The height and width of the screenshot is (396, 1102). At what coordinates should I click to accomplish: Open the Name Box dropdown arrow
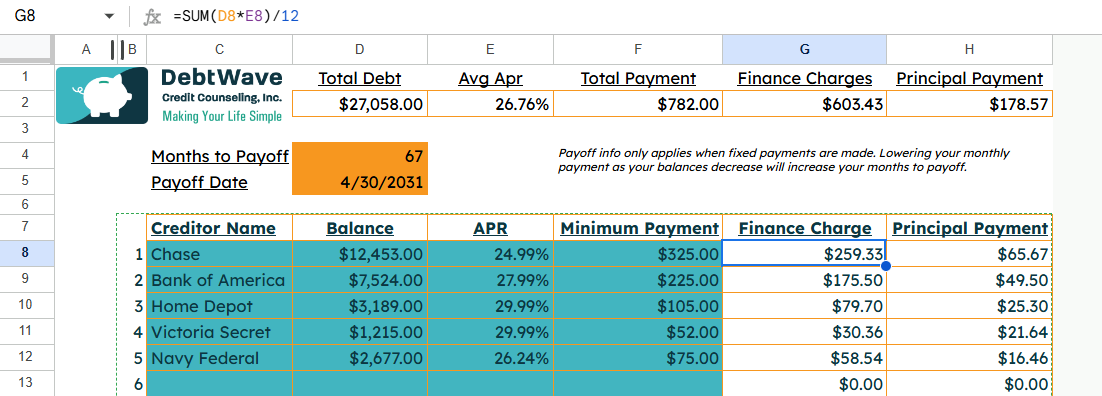click(x=108, y=16)
